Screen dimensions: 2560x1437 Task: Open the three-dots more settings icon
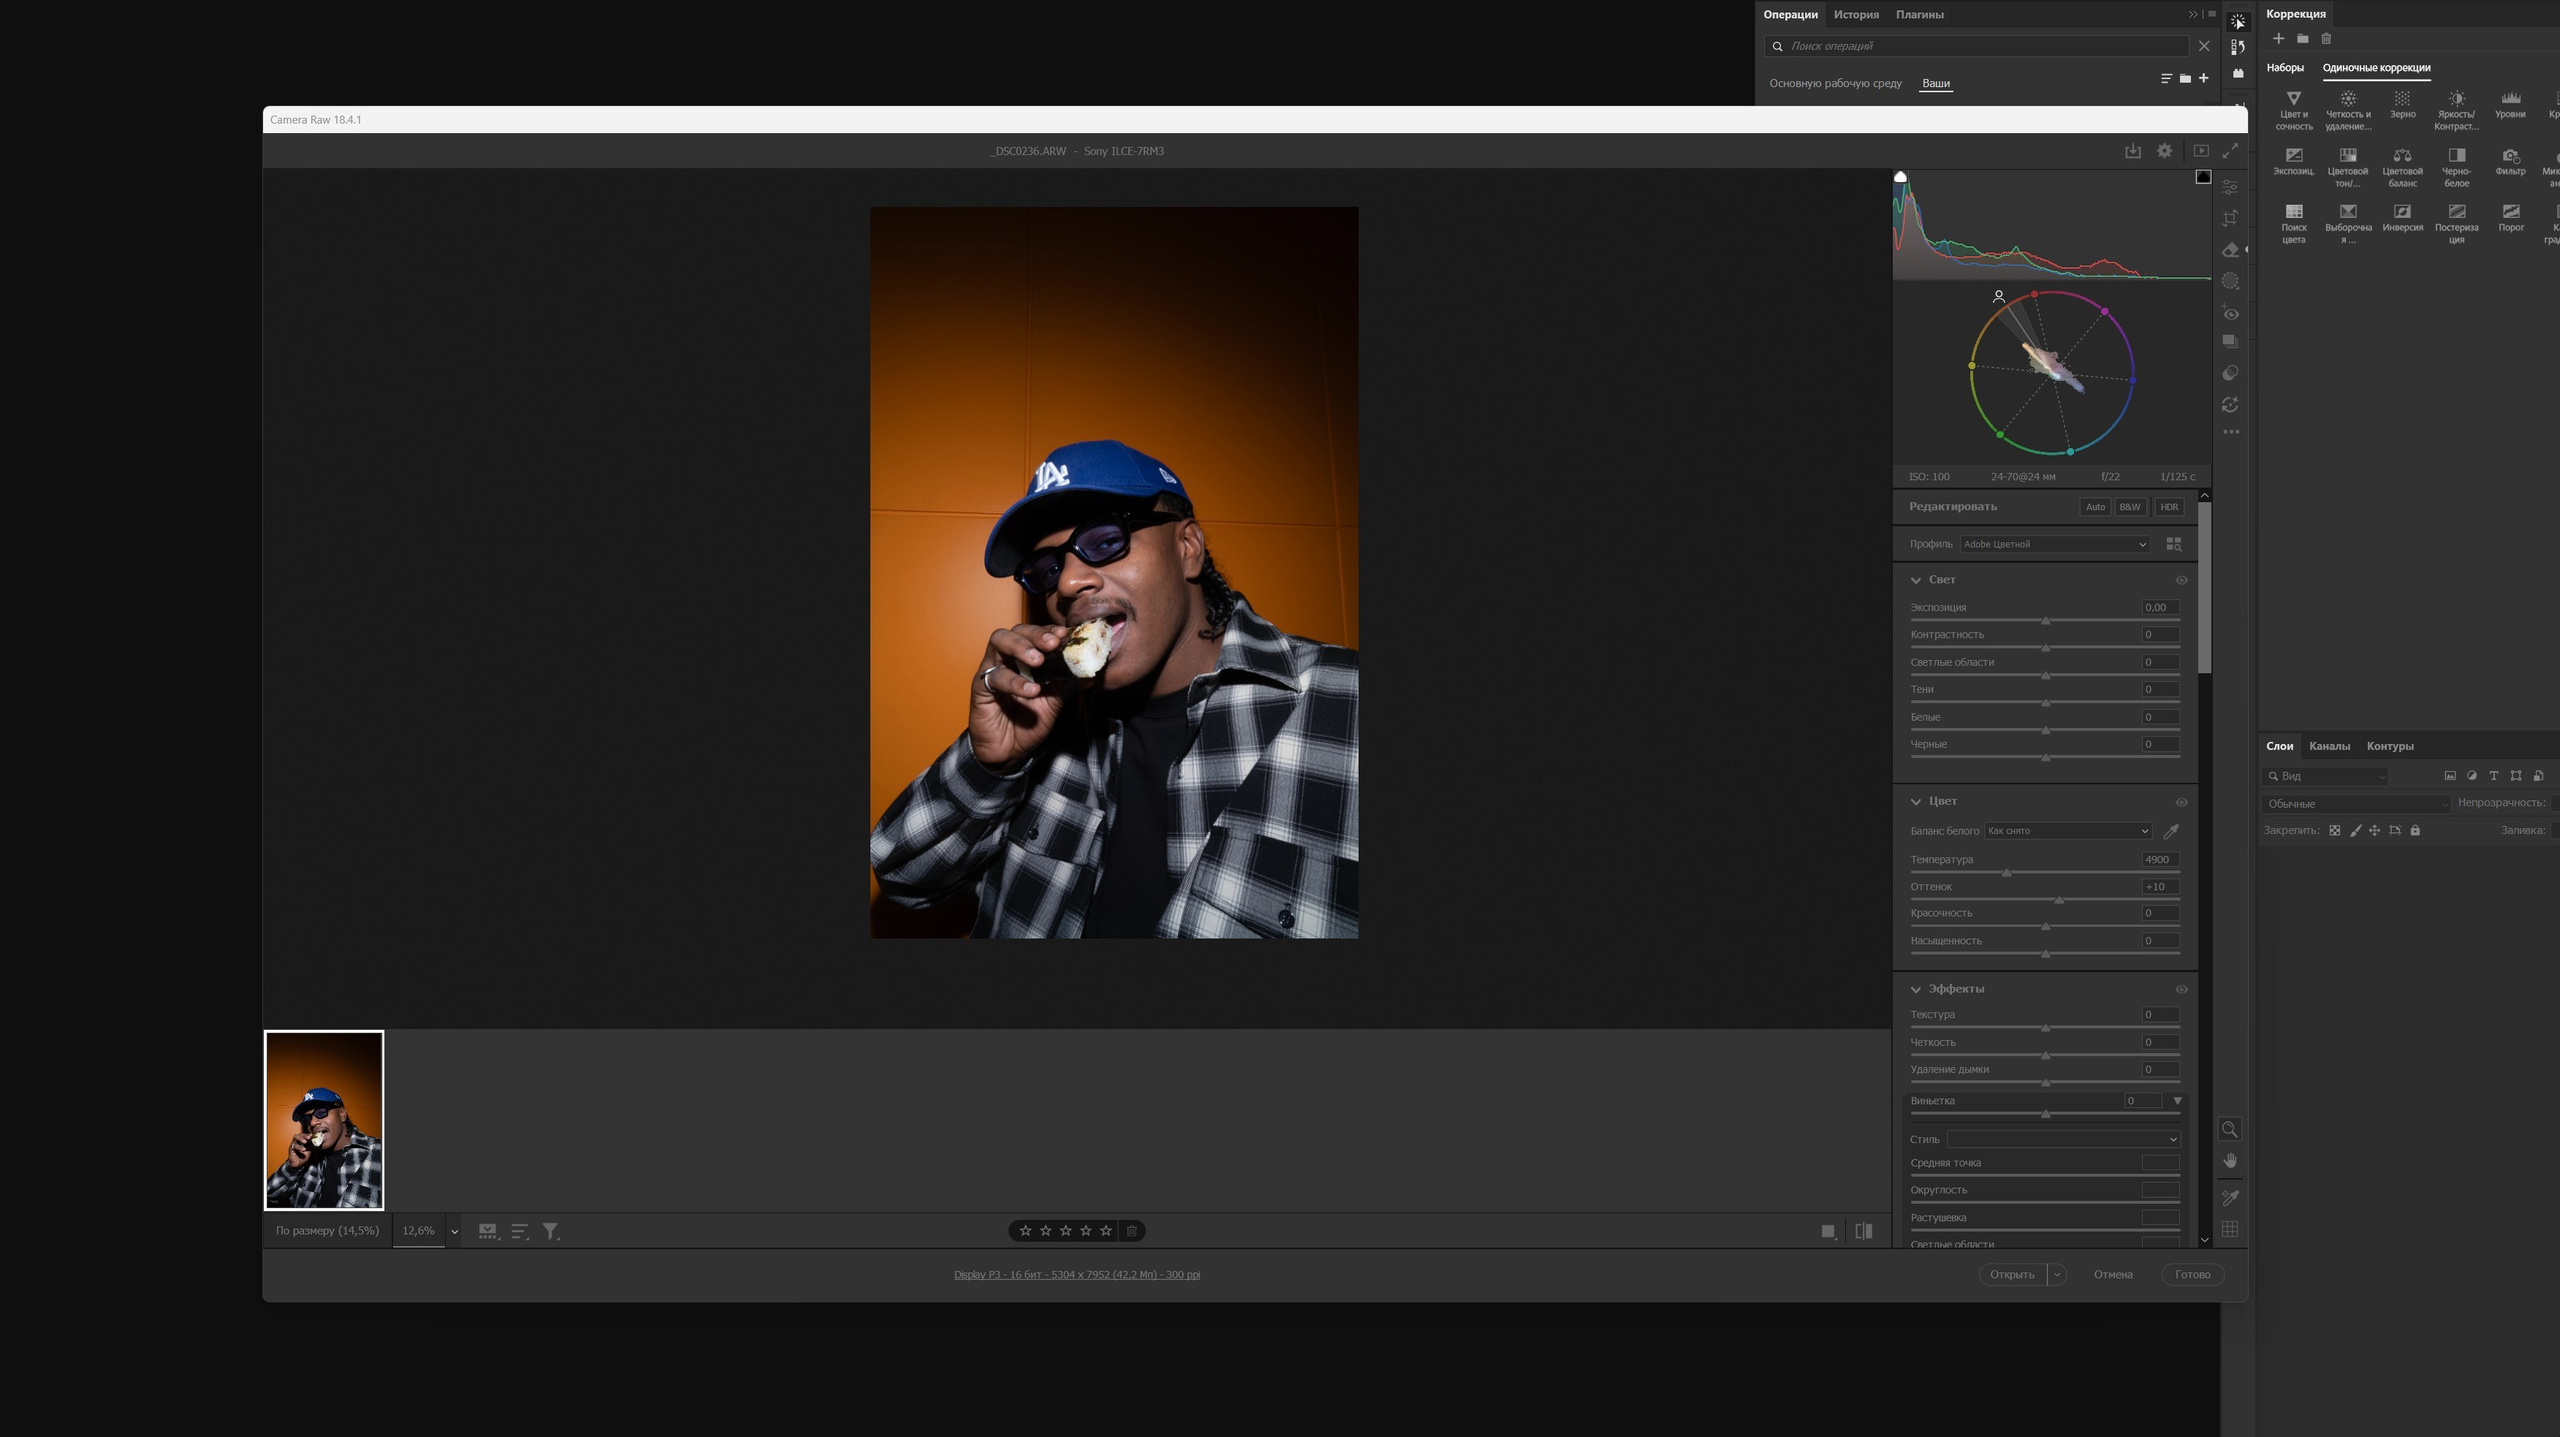pyautogui.click(x=2231, y=432)
